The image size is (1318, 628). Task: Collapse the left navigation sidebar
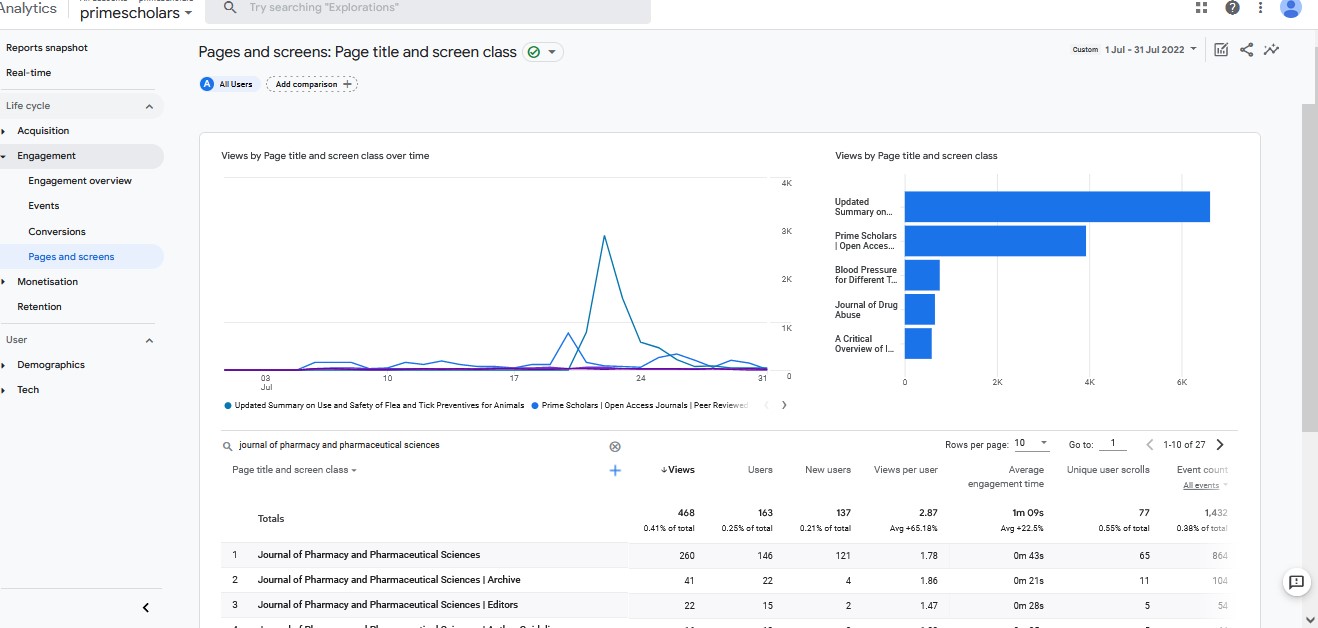pyautogui.click(x=146, y=607)
